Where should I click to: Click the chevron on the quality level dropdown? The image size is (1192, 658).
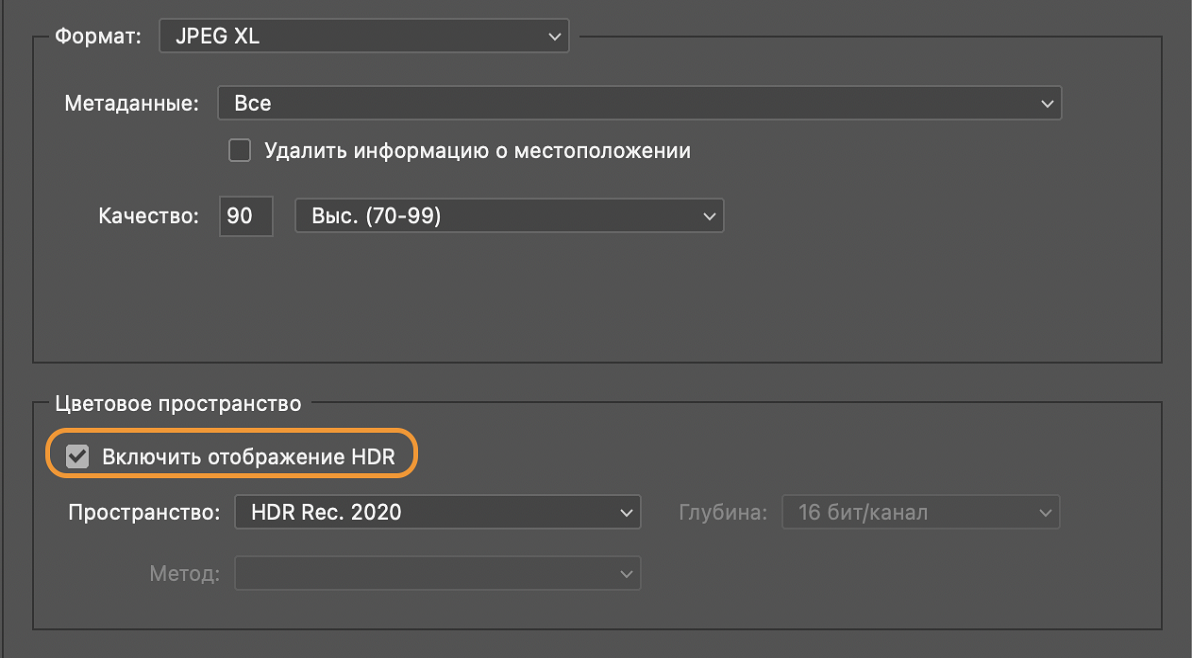pyautogui.click(x=709, y=215)
